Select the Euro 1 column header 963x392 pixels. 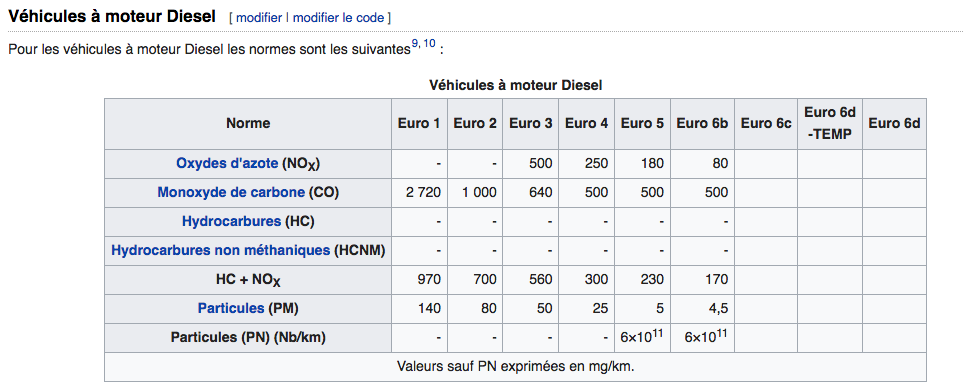pos(419,123)
